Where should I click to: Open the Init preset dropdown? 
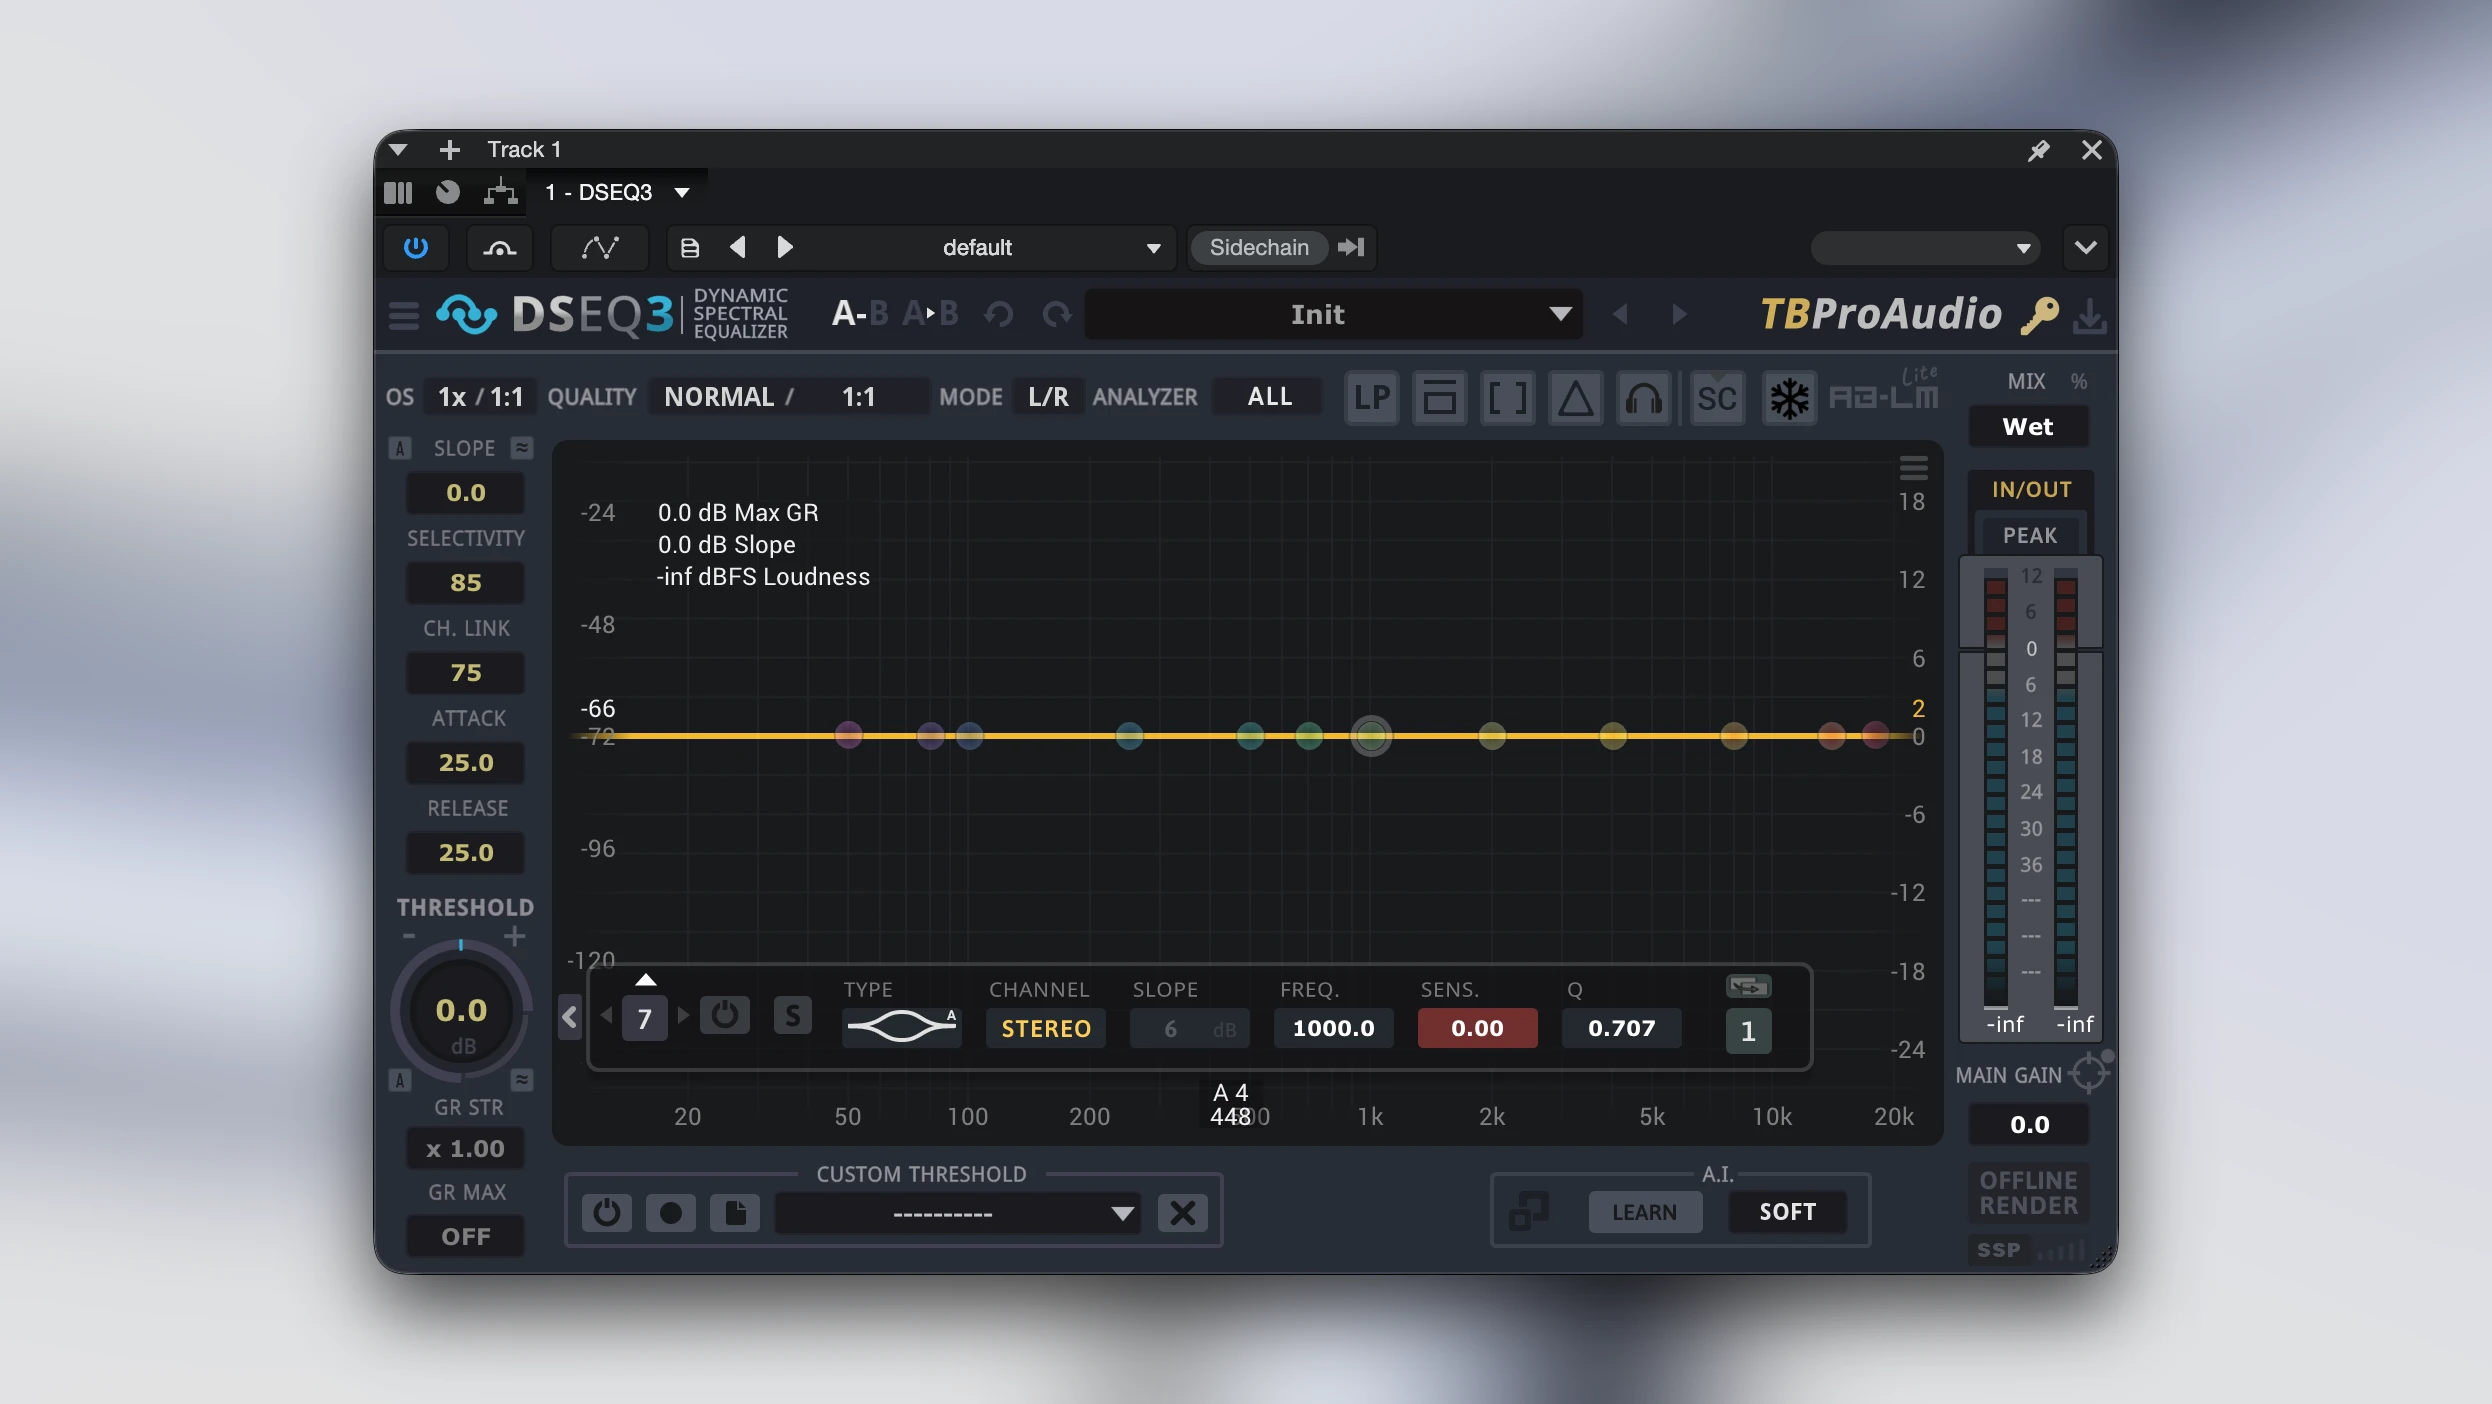1333,315
